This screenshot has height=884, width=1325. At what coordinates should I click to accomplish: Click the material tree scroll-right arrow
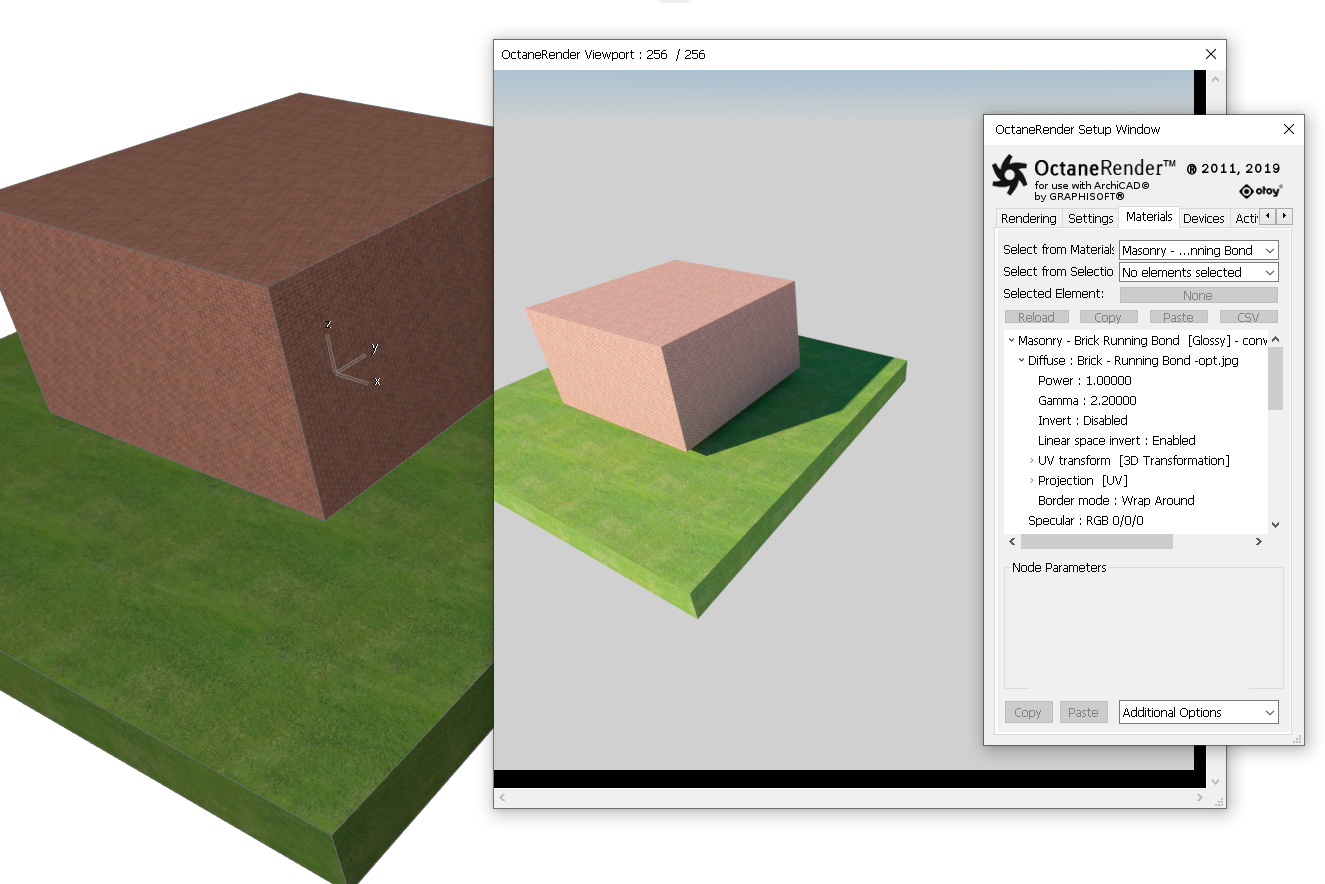1259,541
